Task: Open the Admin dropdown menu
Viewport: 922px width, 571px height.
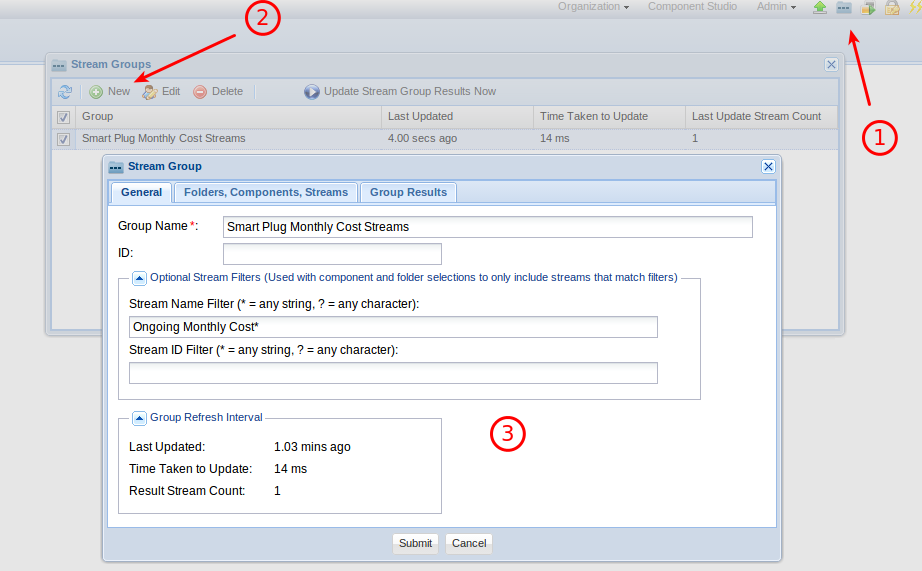Action: 776,7
